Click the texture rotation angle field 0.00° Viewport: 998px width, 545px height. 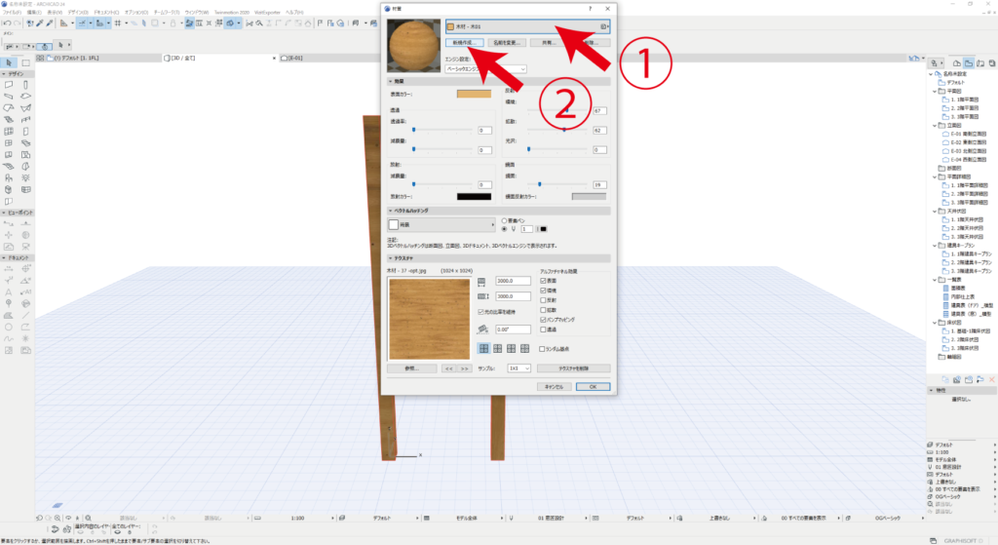tap(513, 329)
